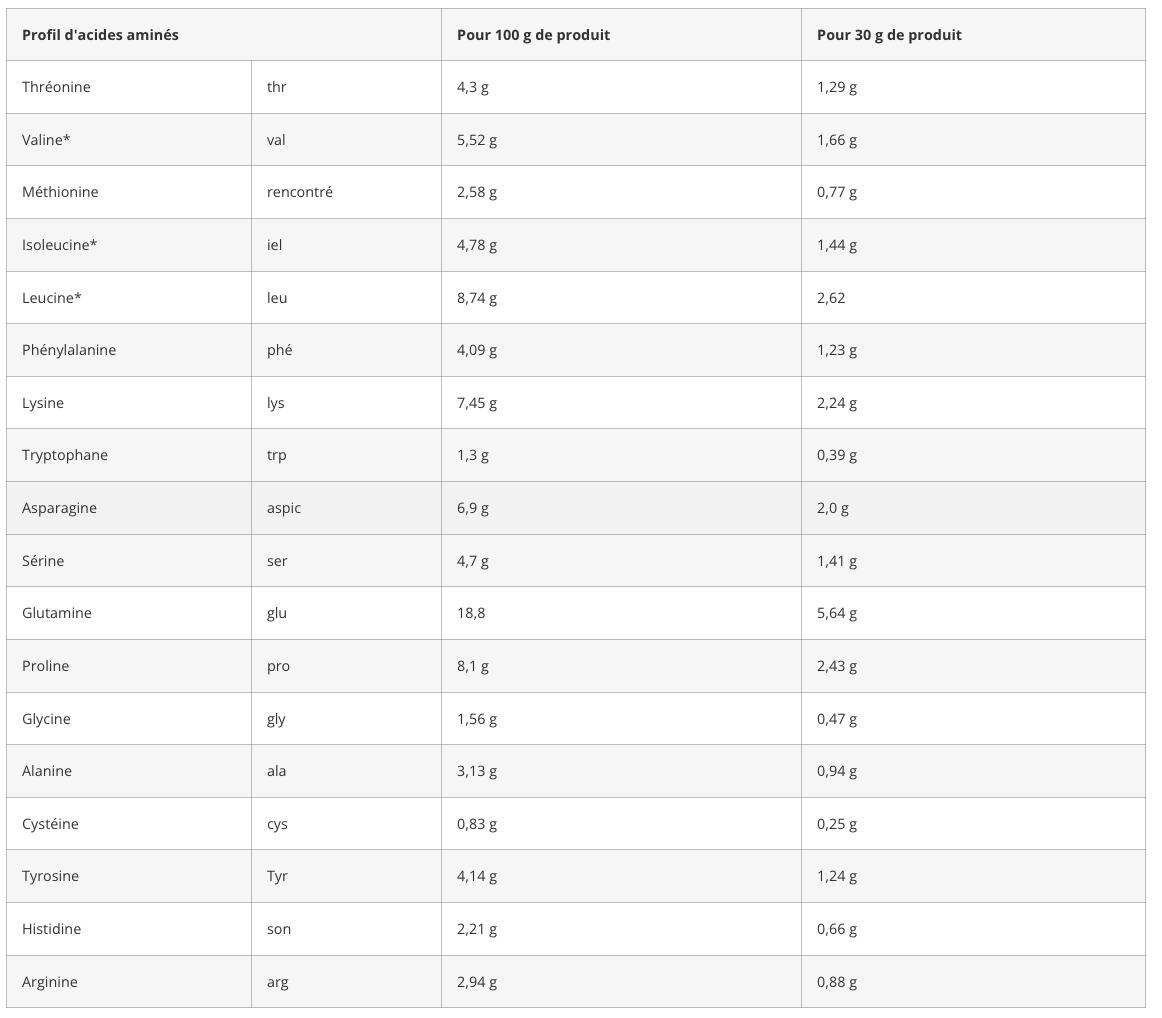Click the Thréonine row label
Viewport: 1162px width, 1018px height.
tap(56, 87)
